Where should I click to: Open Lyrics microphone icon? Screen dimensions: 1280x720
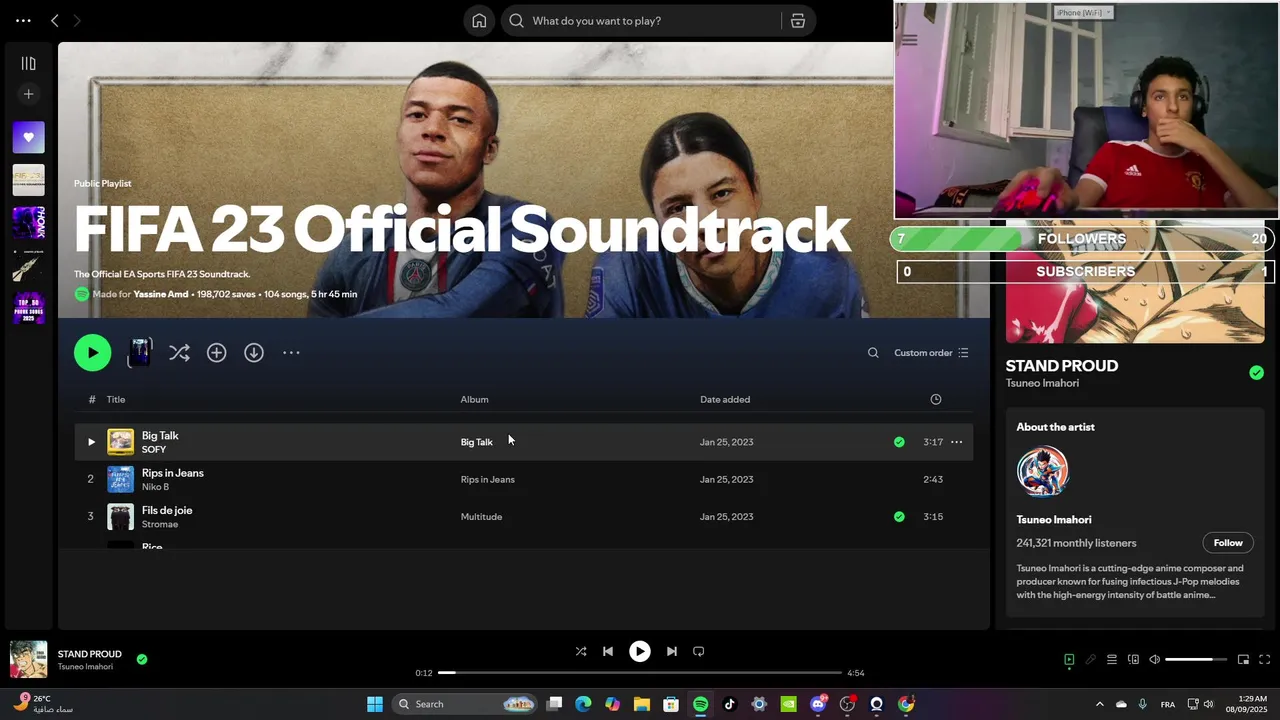[x=1091, y=659]
